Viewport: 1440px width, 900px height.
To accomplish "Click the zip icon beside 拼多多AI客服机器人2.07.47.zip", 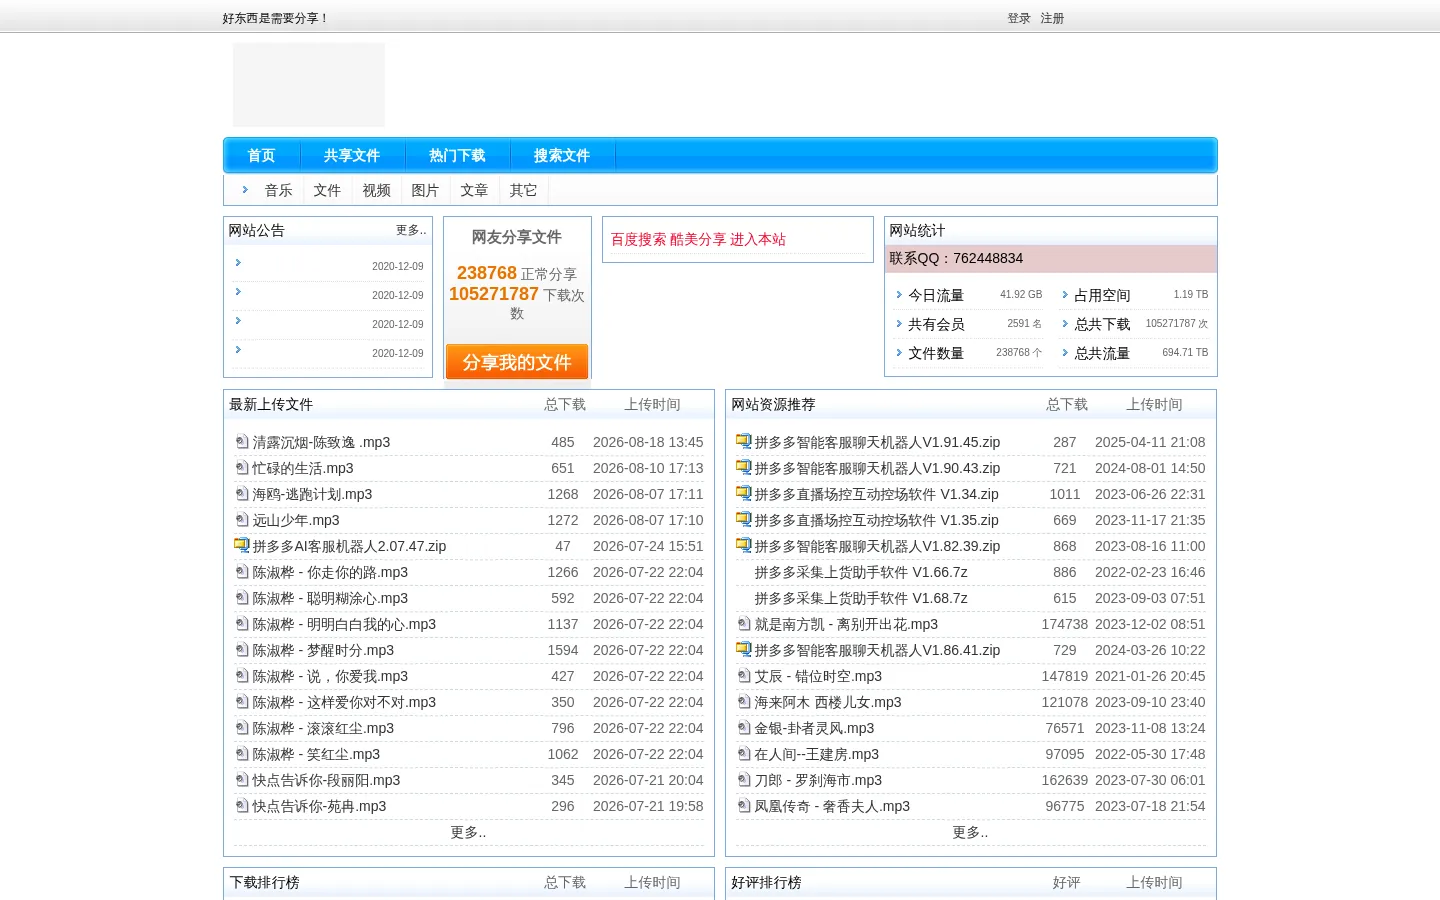I will pos(241,545).
